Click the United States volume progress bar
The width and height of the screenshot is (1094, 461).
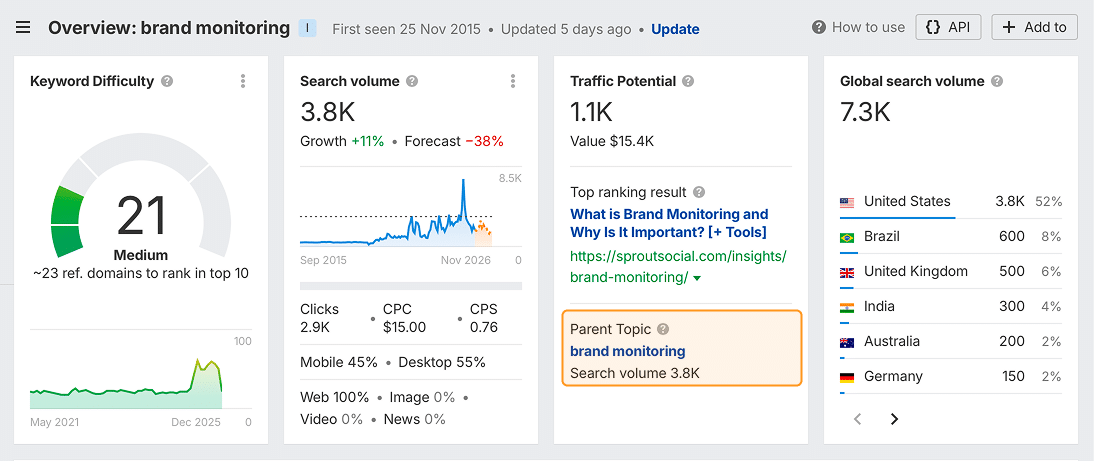[x=898, y=218]
